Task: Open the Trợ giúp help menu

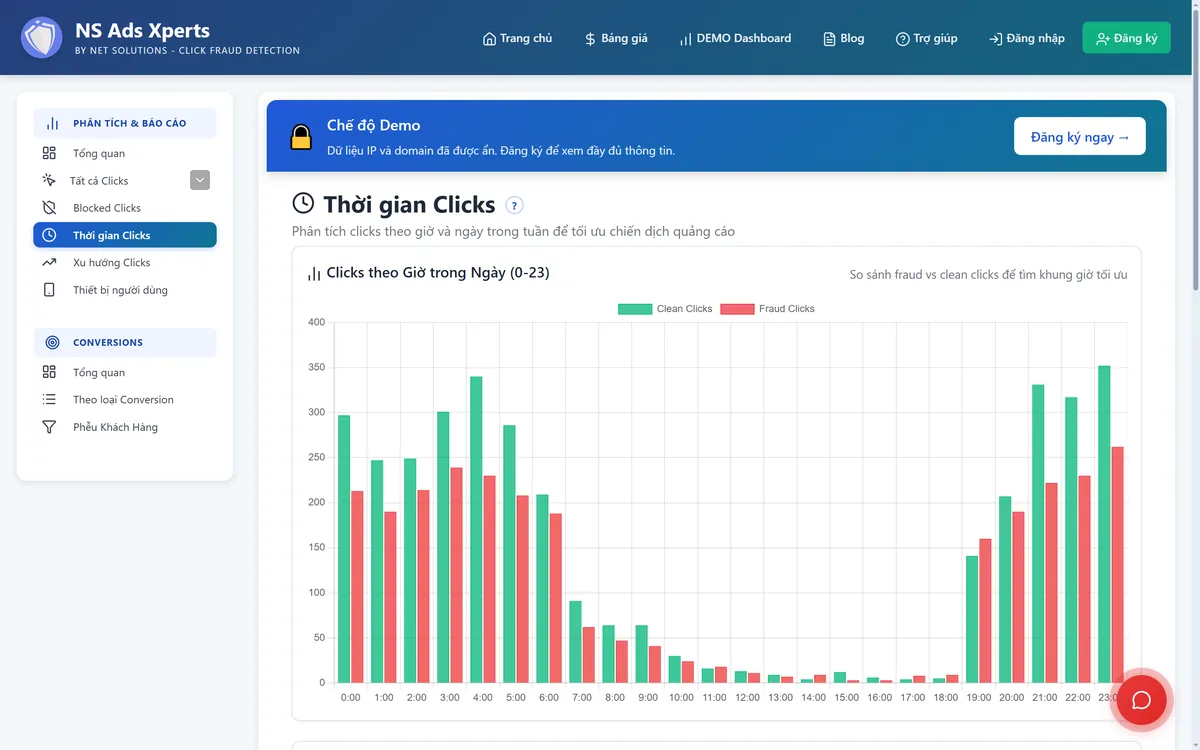Action: (x=927, y=38)
